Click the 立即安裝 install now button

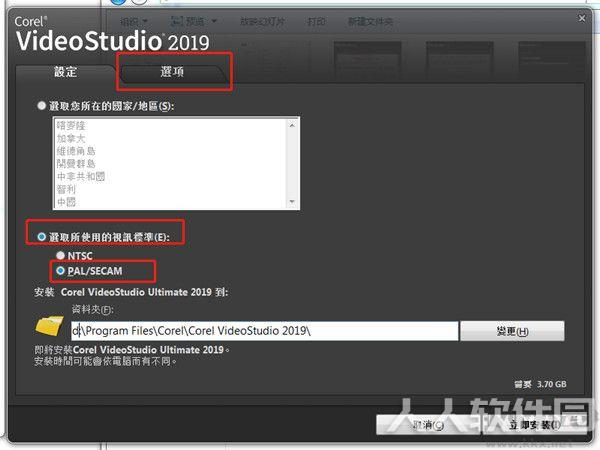(x=535, y=425)
